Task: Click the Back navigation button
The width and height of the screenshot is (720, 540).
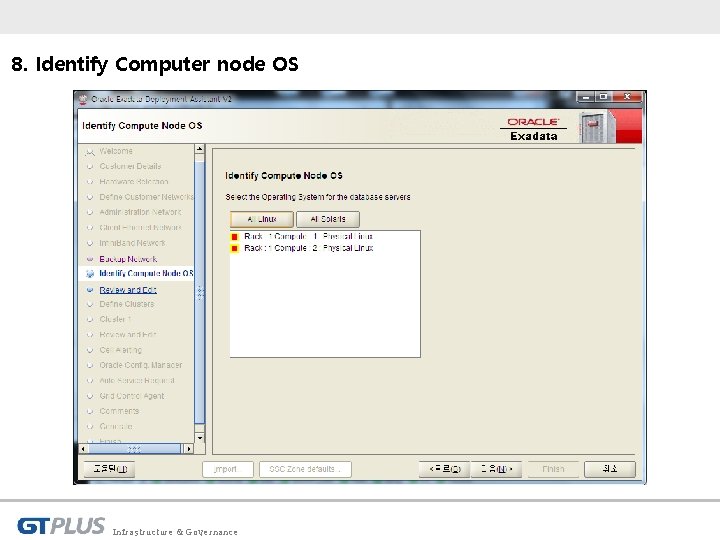Action: click(444, 469)
